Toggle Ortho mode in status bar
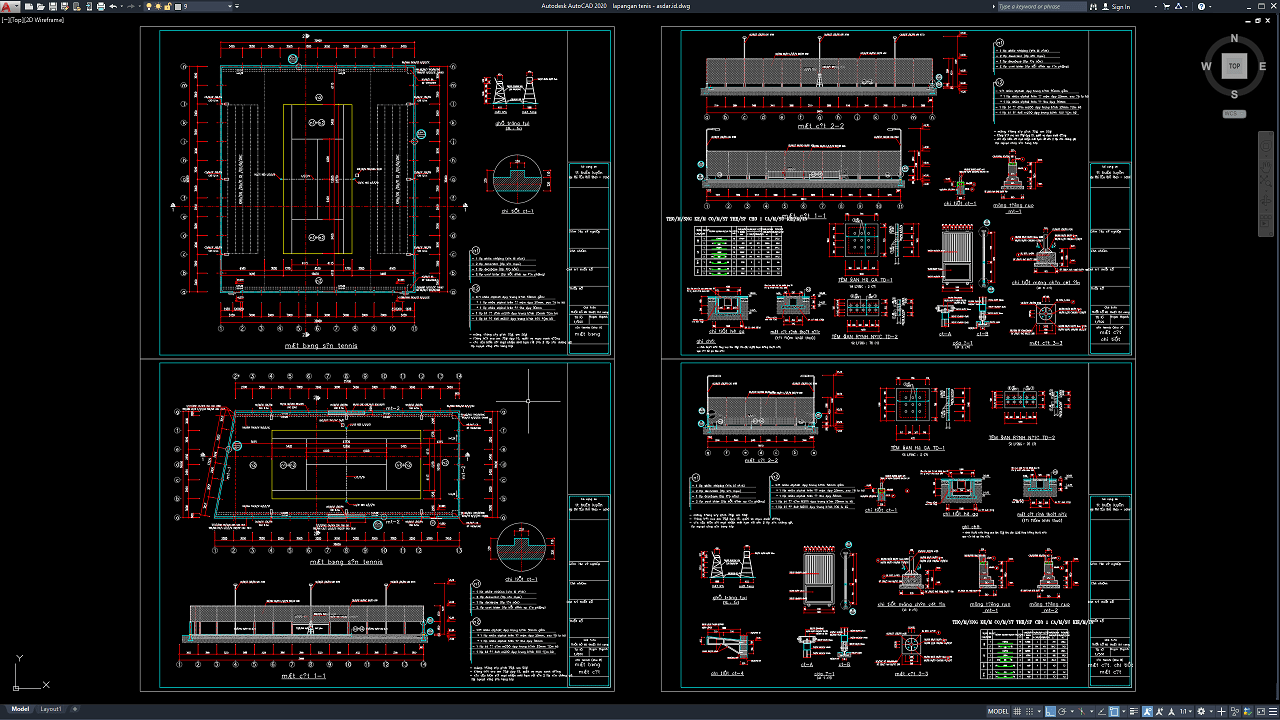The width and height of the screenshot is (1280, 720). pos(1050,712)
